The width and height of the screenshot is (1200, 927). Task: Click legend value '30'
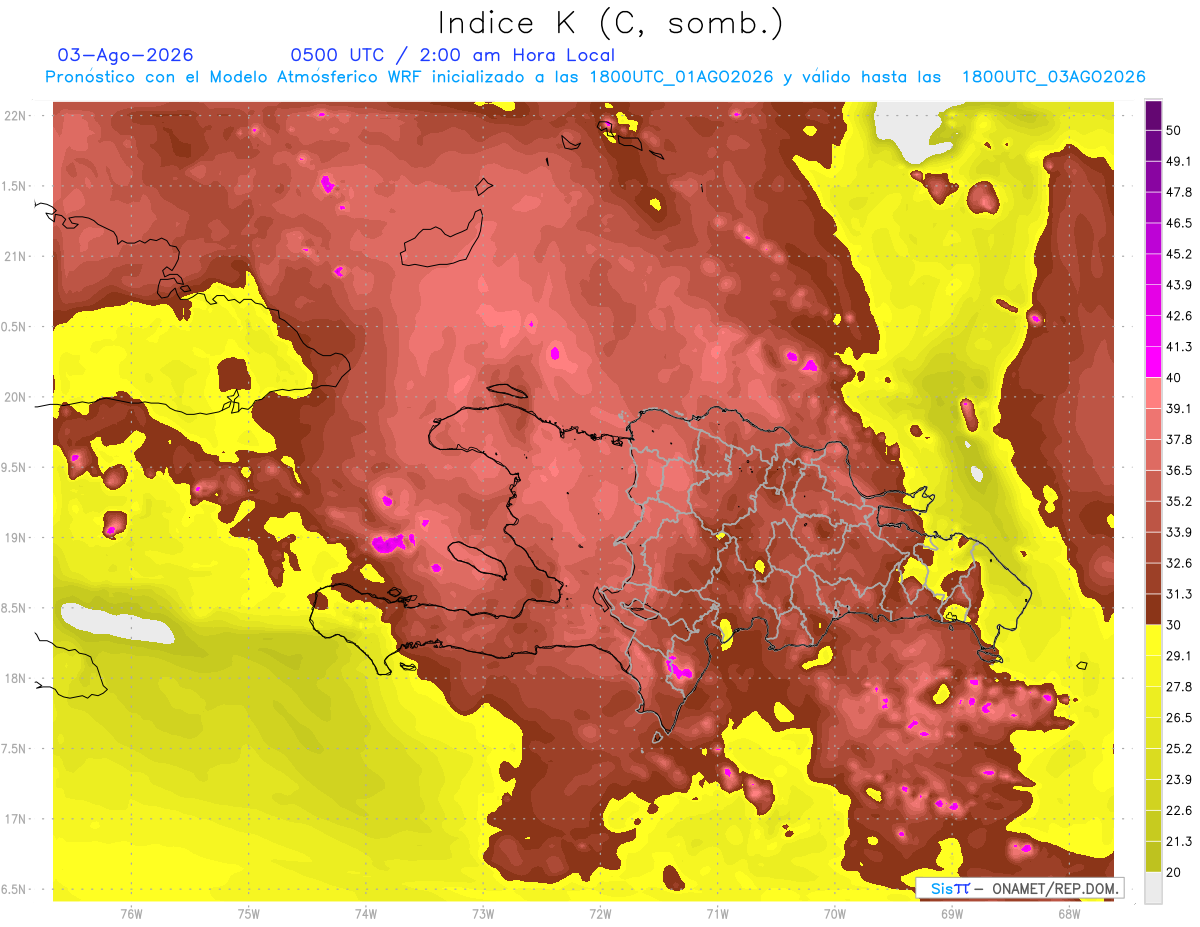coord(1175,625)
